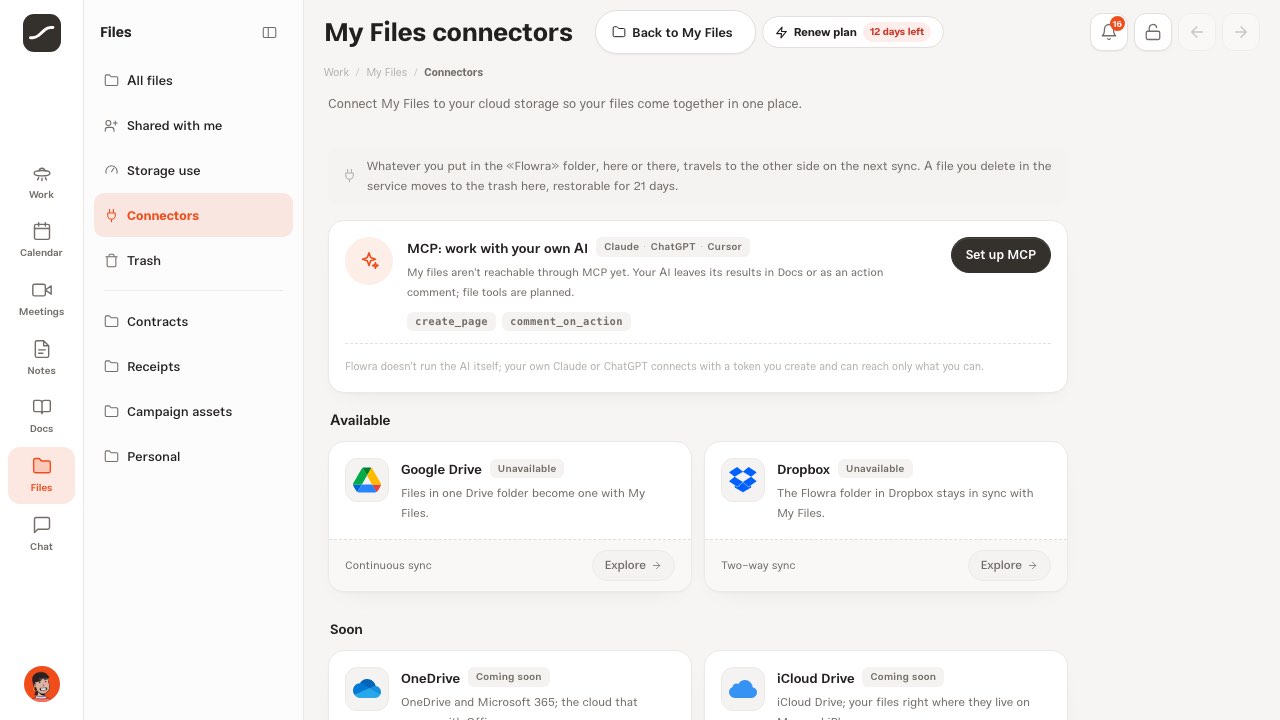Click Coming soon badge beside iCloud Drive
This screenshot has width=1280, height=720.
tap(903, 676)
